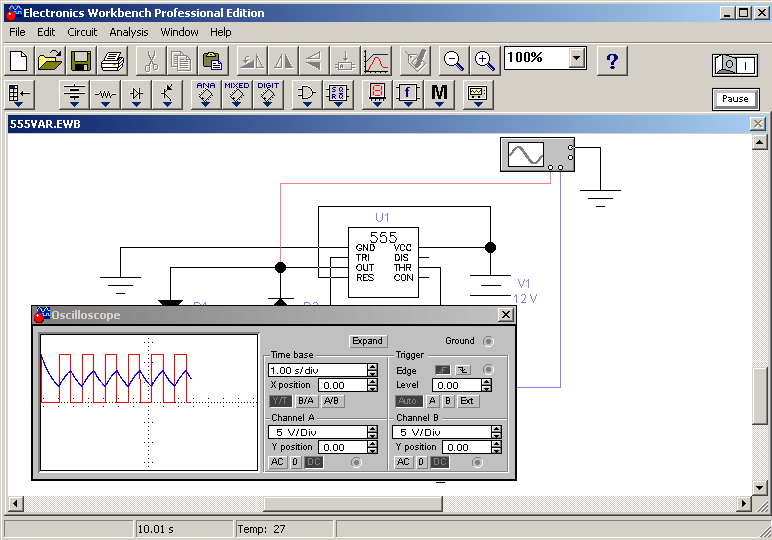Set trigger source to Ext
This screenshot has width=772, height=540.
467,401
